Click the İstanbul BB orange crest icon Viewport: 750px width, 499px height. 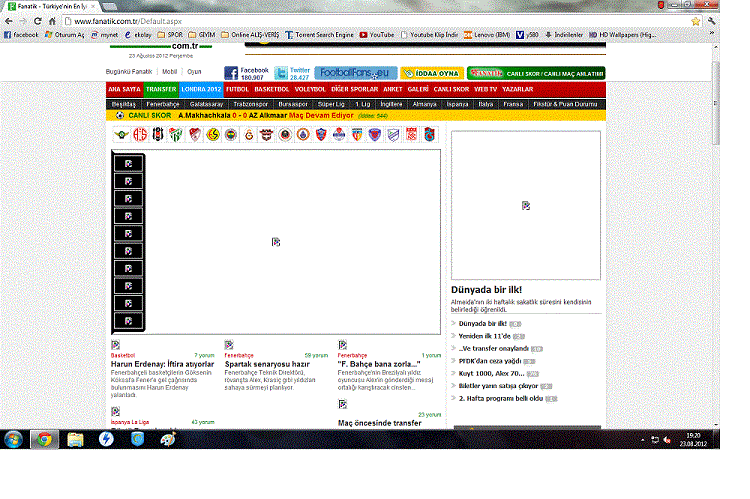coord(303,134)
